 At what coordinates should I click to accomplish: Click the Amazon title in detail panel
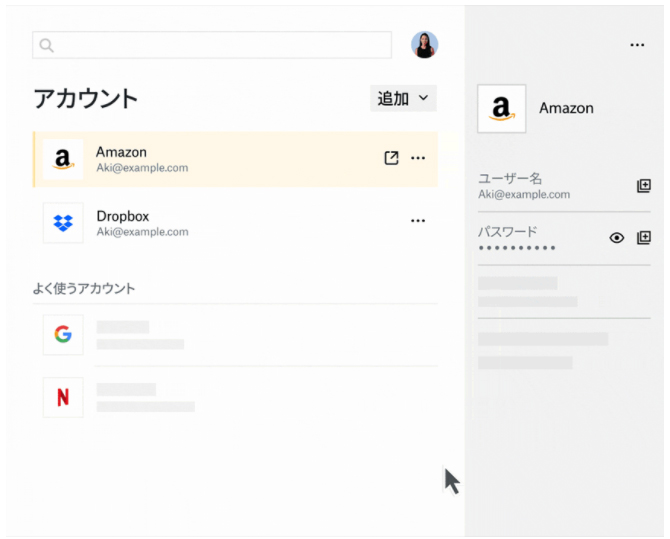click(x=566, y=108)
